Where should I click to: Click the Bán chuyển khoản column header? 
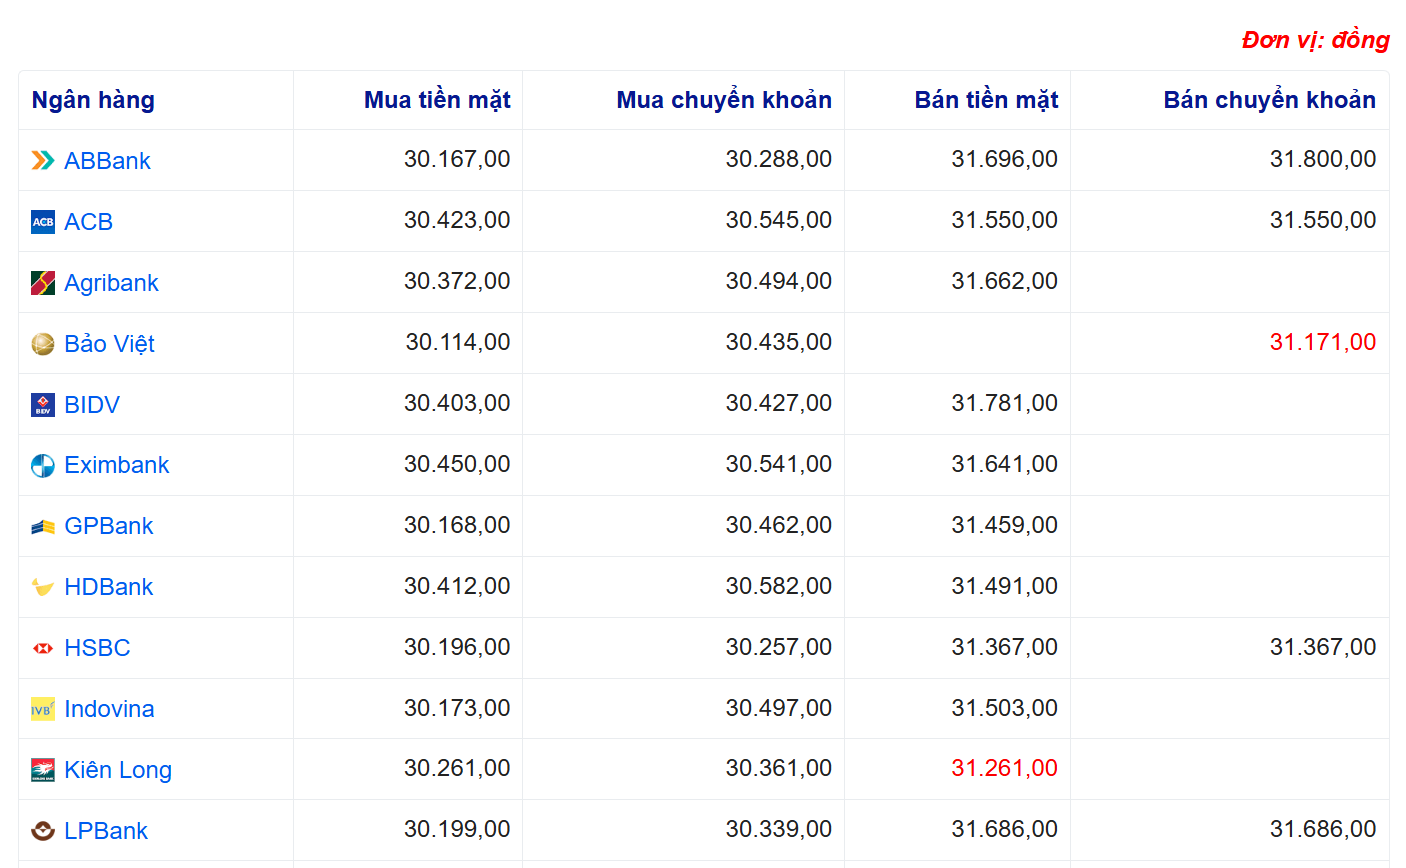click(x=1269, y=100)
